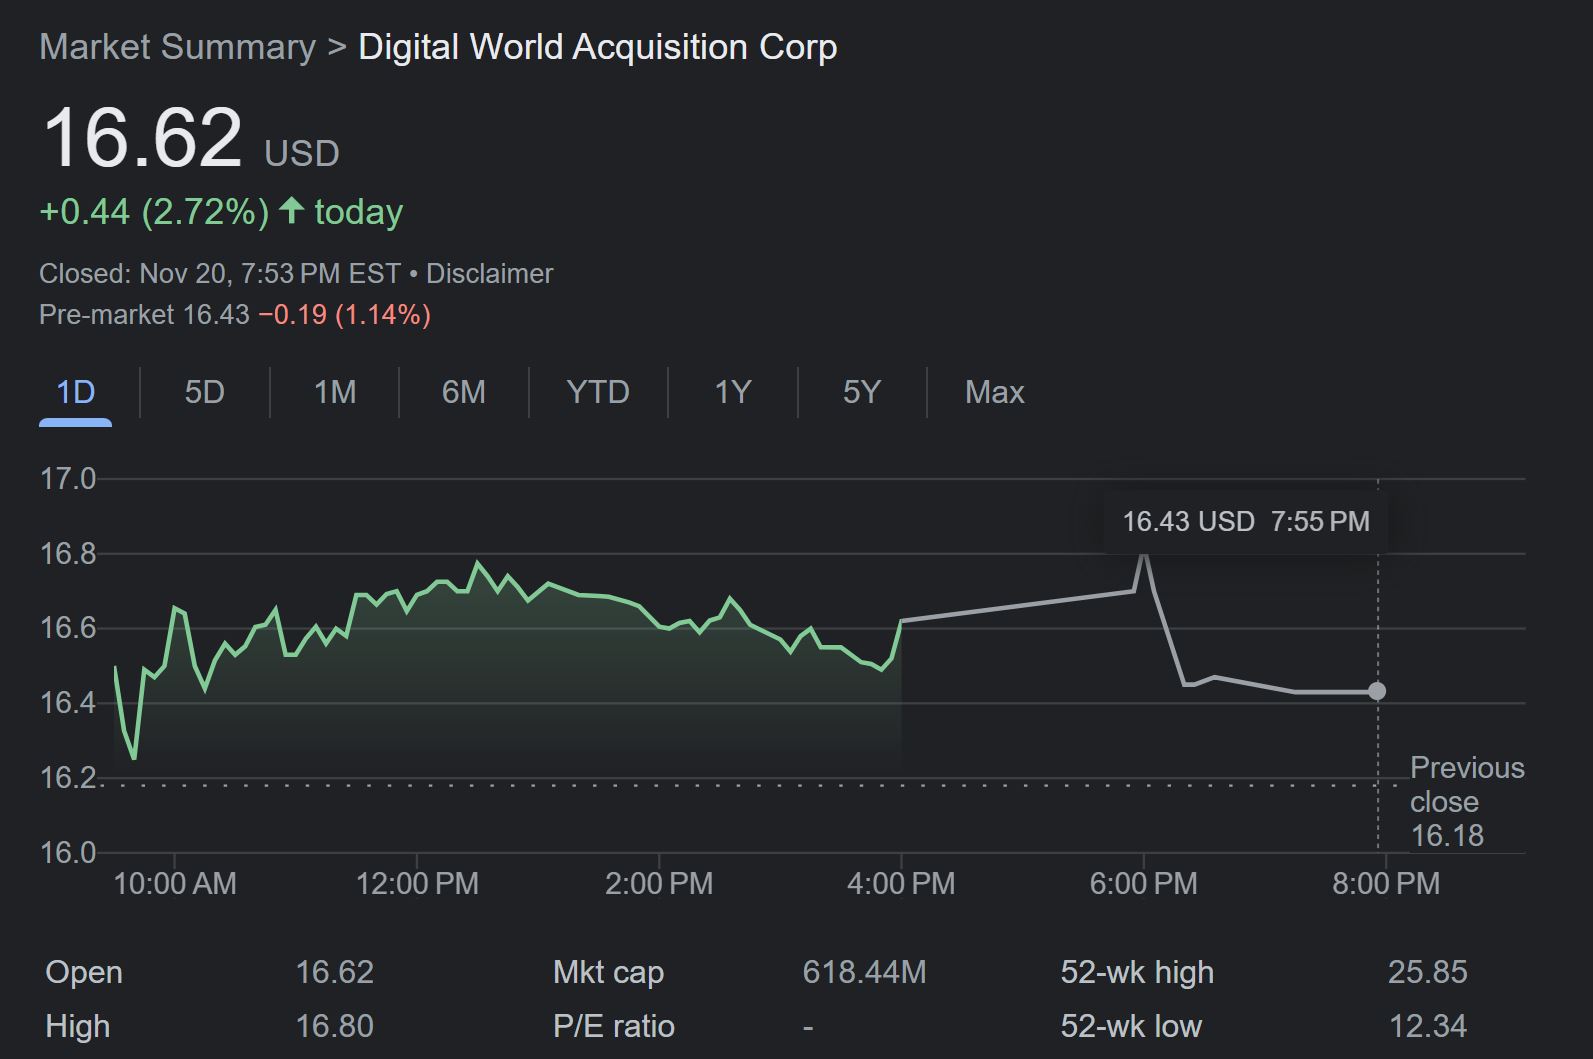The height and width of the screenshot is (1059, 1593).
Task: Click the 618.44M market cap value
Action: click(x=864, y=972)
